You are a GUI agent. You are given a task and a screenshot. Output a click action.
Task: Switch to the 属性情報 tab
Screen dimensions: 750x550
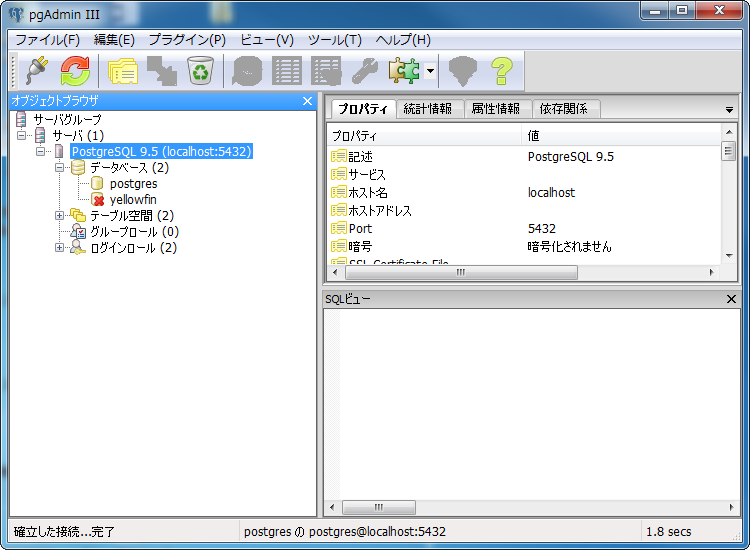pyautogui.click(x=496, y=109)
